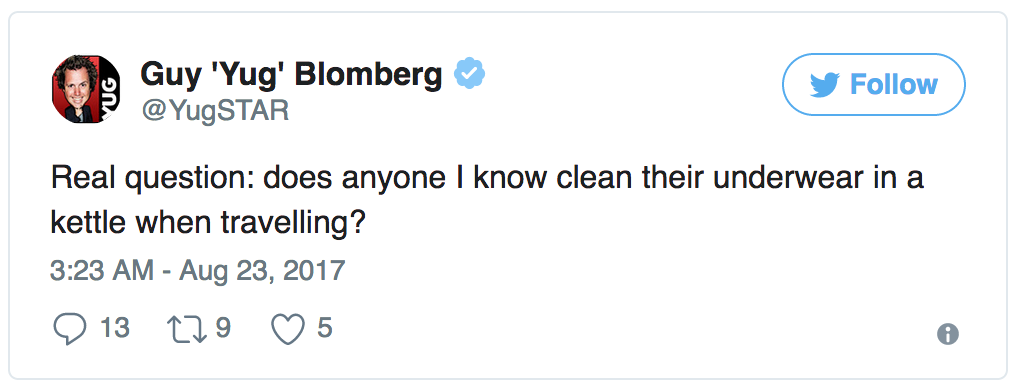
Task: Click the blue verified badge
Action: (469, 73)
